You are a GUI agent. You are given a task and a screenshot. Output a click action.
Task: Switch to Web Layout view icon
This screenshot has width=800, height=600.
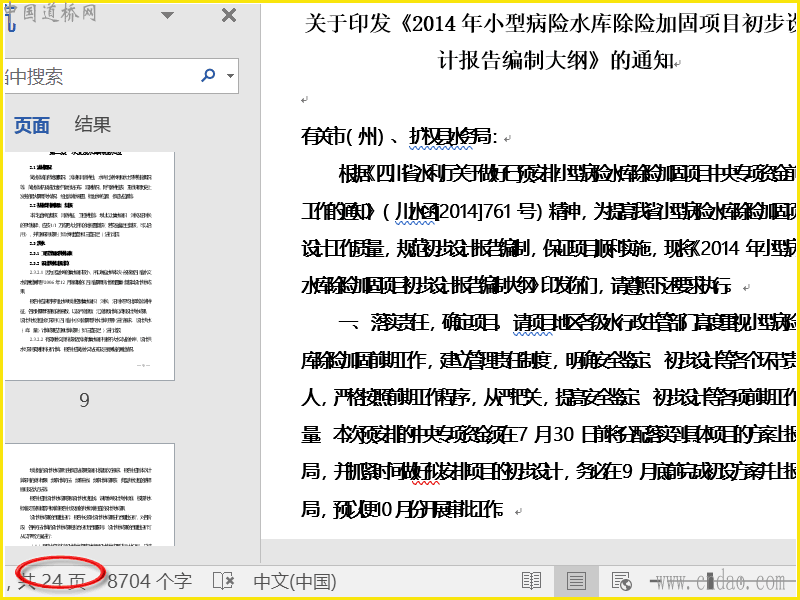621,581
